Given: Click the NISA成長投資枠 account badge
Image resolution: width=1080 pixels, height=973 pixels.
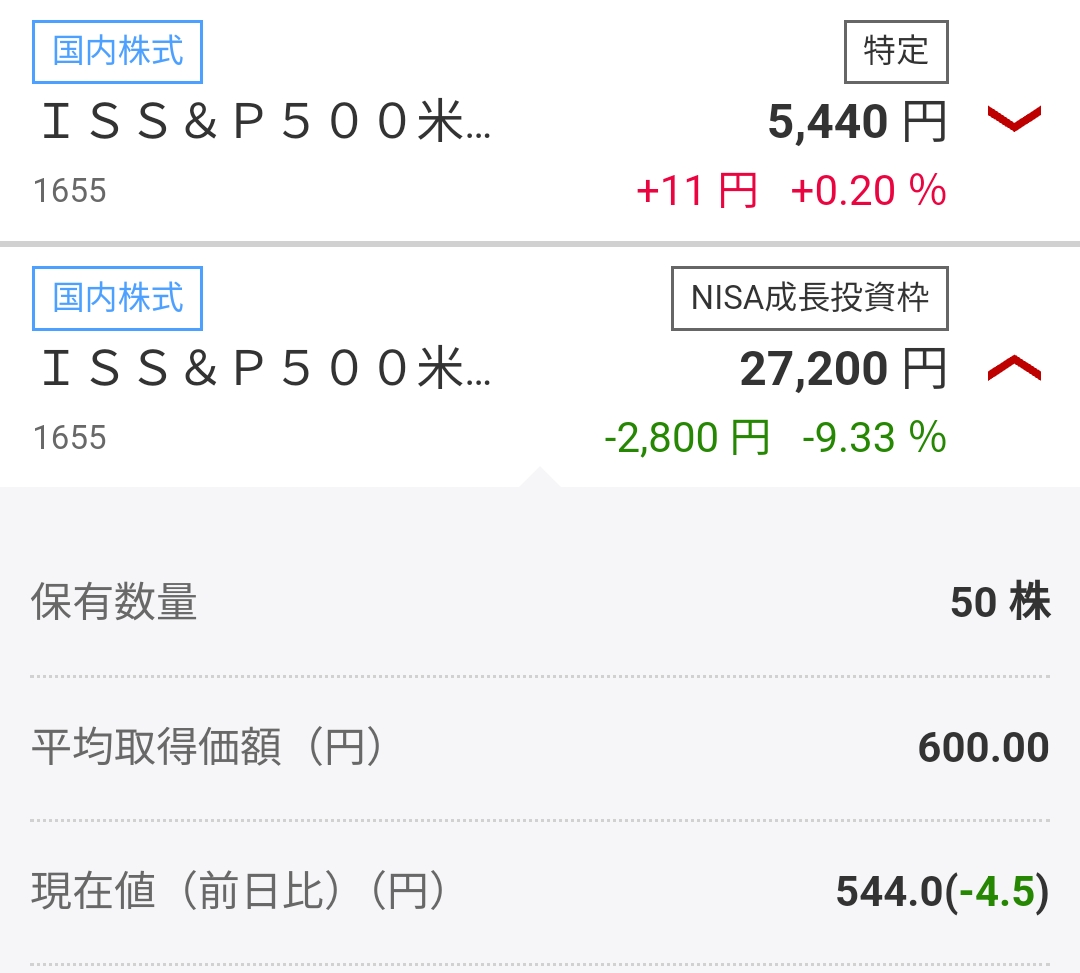Looking at the screenshot, I should tap(810, 298).
